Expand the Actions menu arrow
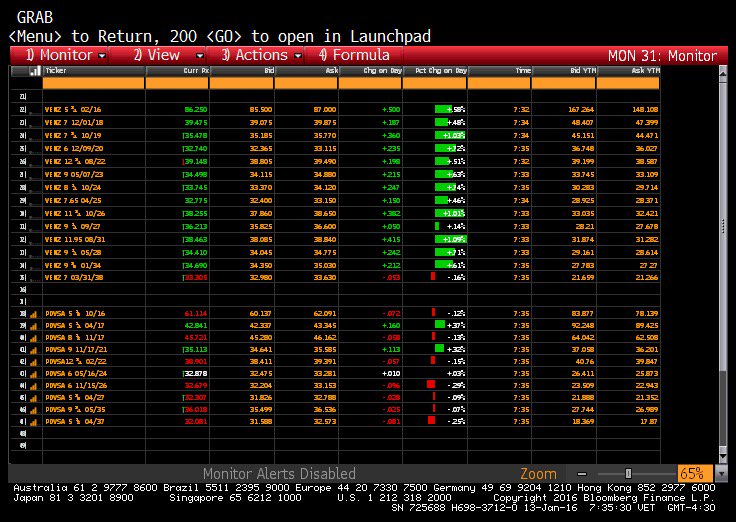This screenshot has width=736, height=522. point(298,56)
